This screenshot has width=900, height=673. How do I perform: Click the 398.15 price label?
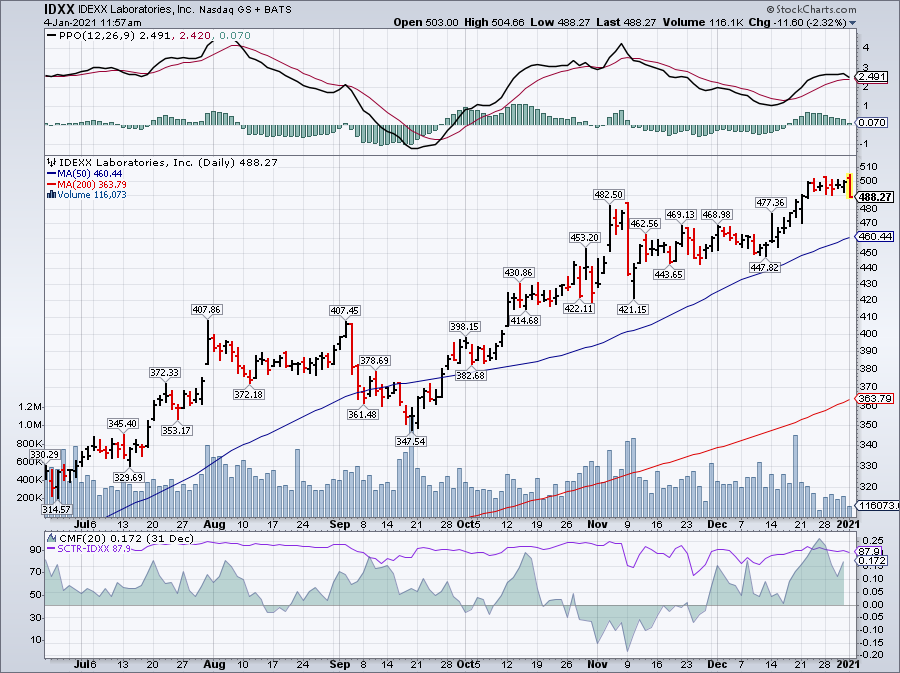464,327
